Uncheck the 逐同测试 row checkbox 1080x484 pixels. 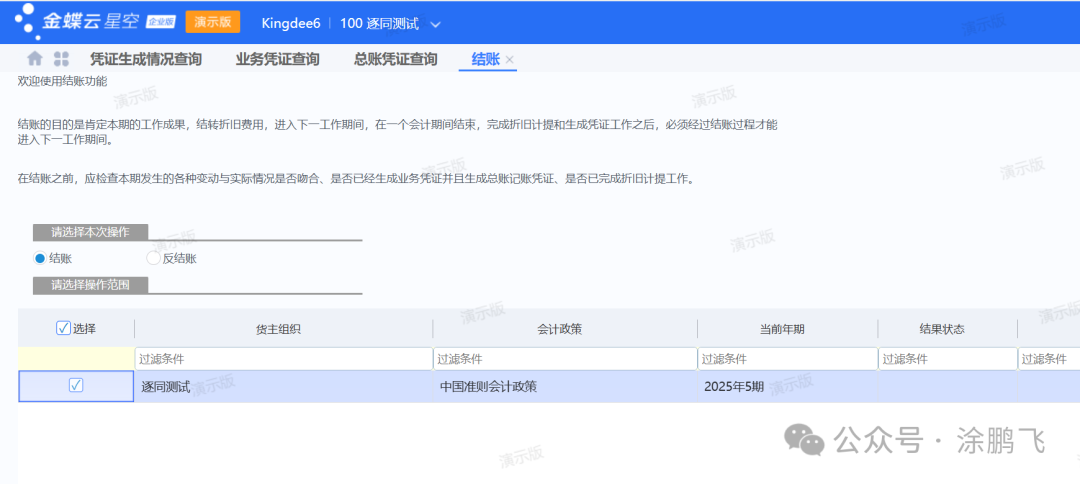76,386
